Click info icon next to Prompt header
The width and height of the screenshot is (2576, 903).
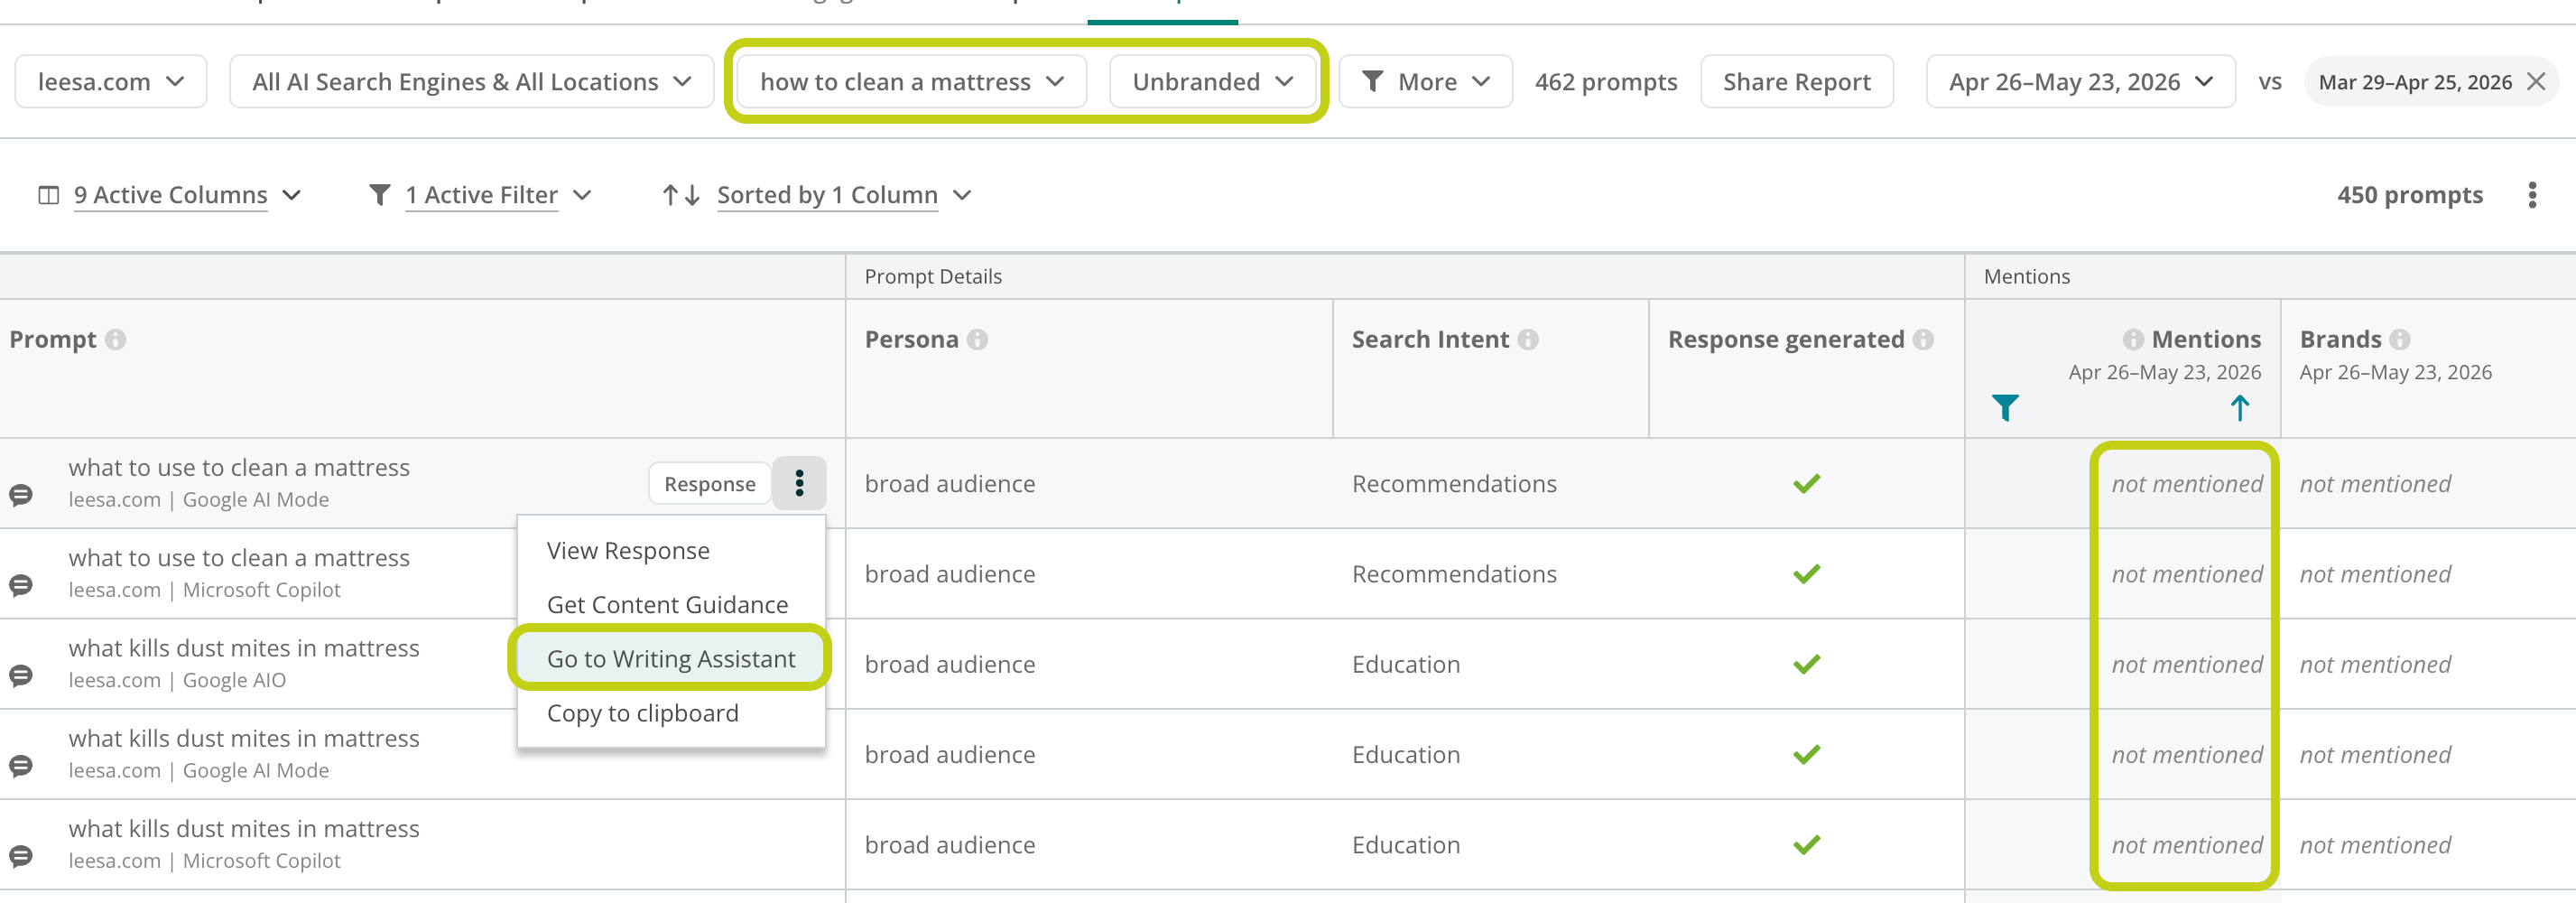coord(116,340)
